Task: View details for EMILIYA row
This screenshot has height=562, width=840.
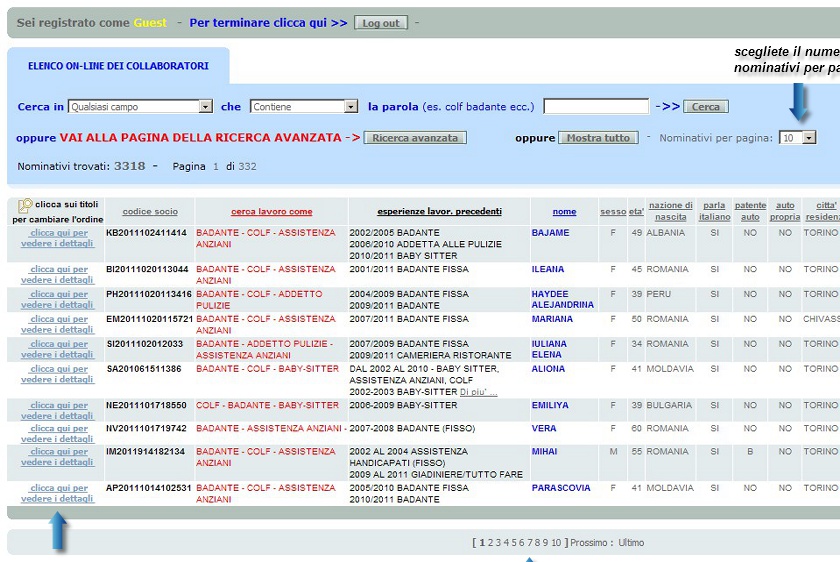Action: (x=58, y=410)
